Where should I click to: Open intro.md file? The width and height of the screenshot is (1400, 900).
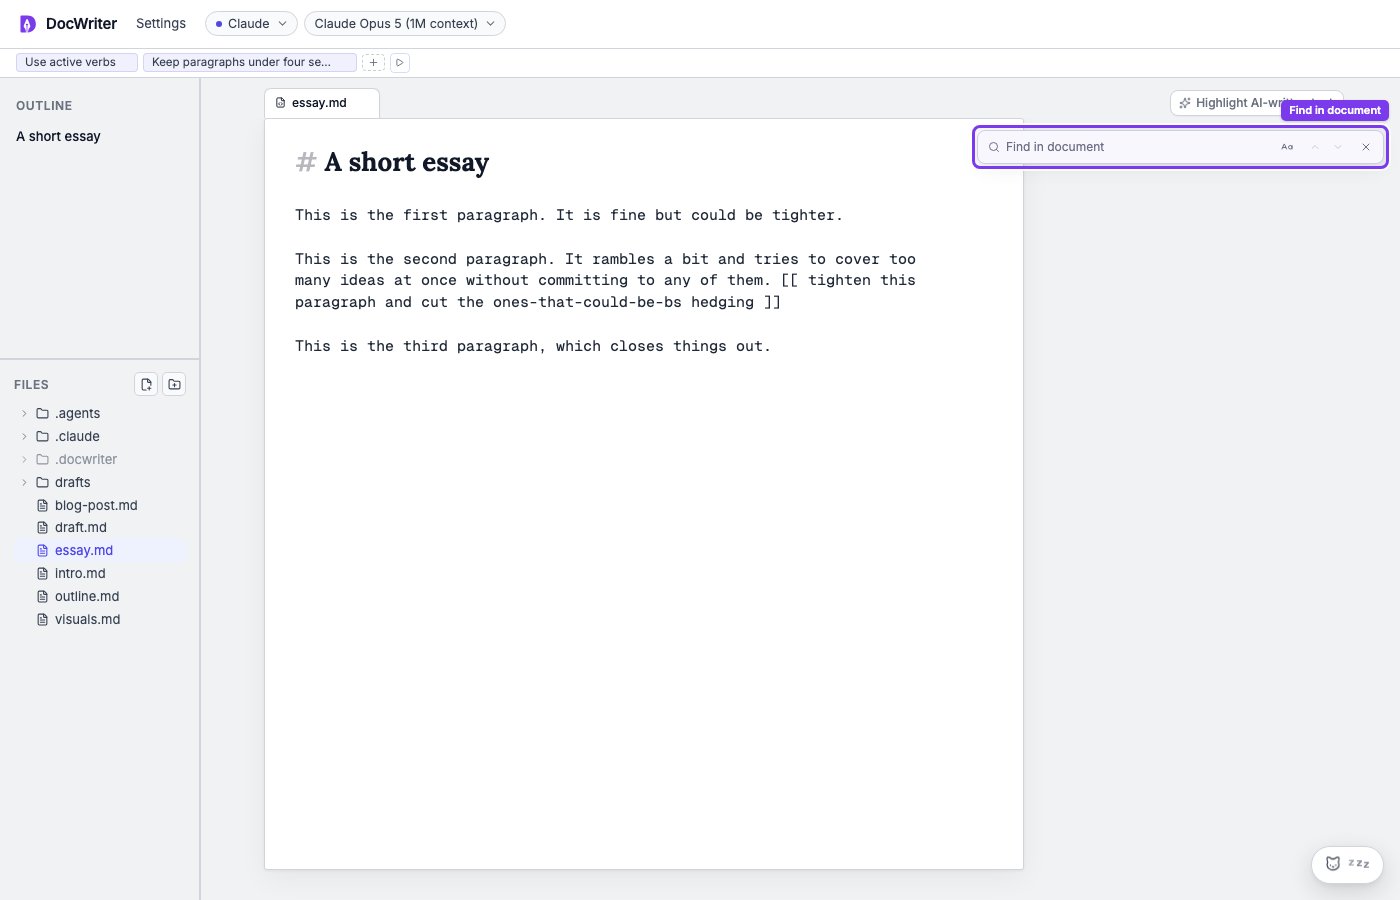tap(100, 573)
